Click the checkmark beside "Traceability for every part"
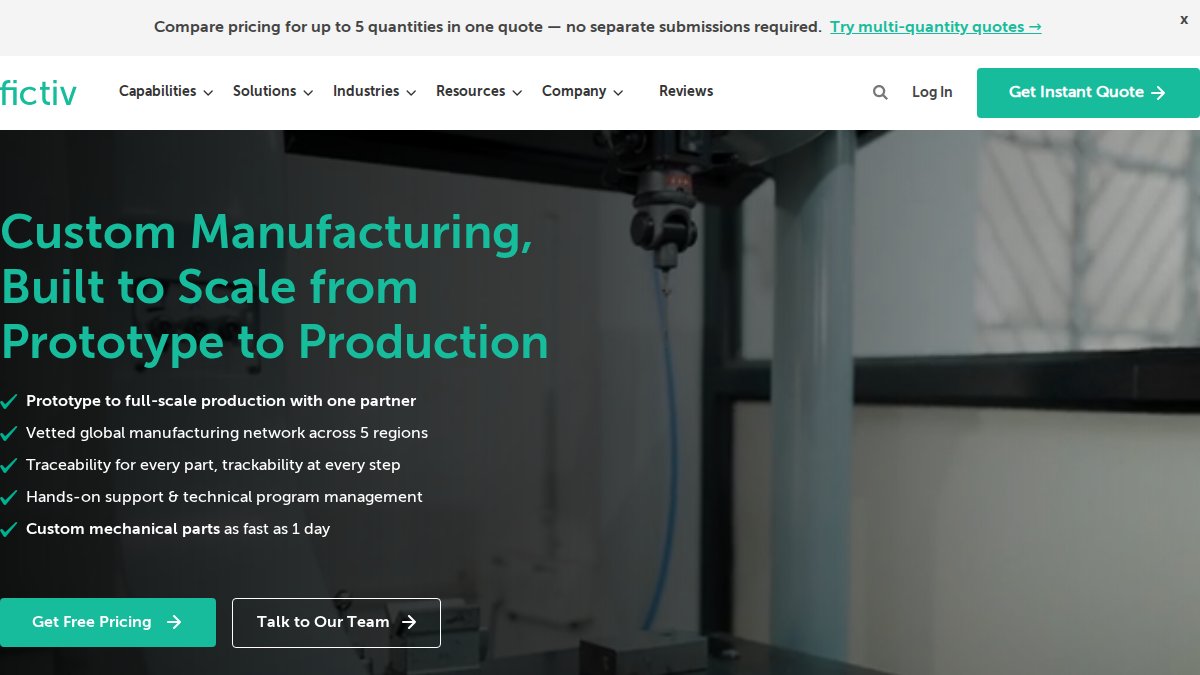This screenshot has height=675, width=1200. [x=9, y=466]
